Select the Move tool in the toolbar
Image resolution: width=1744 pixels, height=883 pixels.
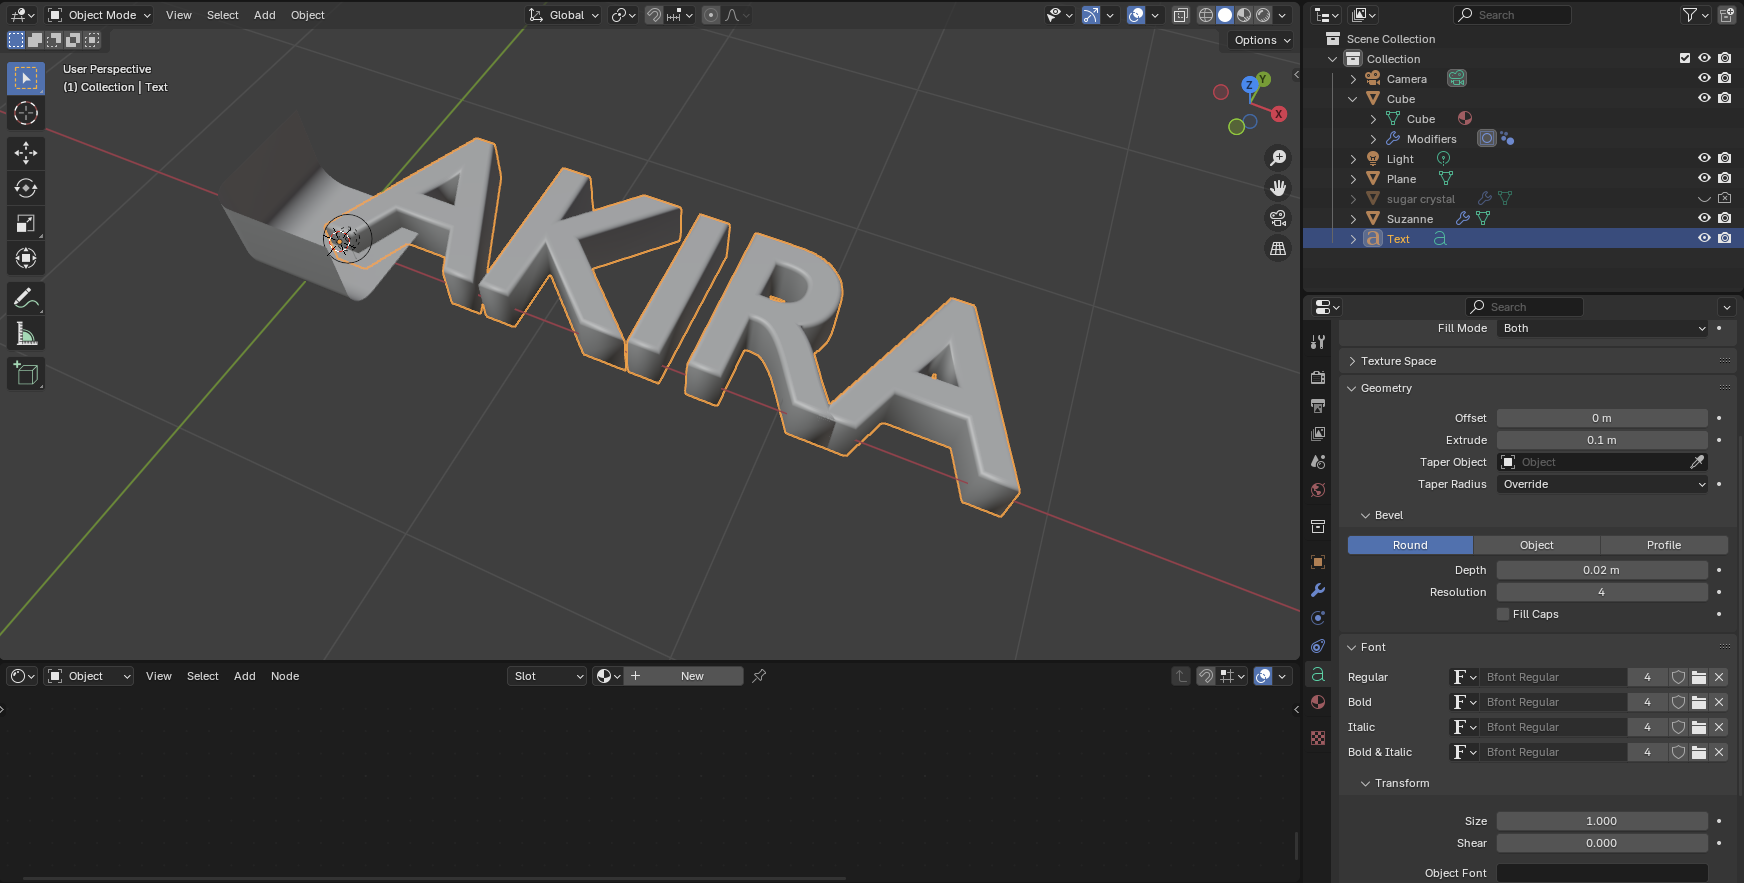[26, 153]
